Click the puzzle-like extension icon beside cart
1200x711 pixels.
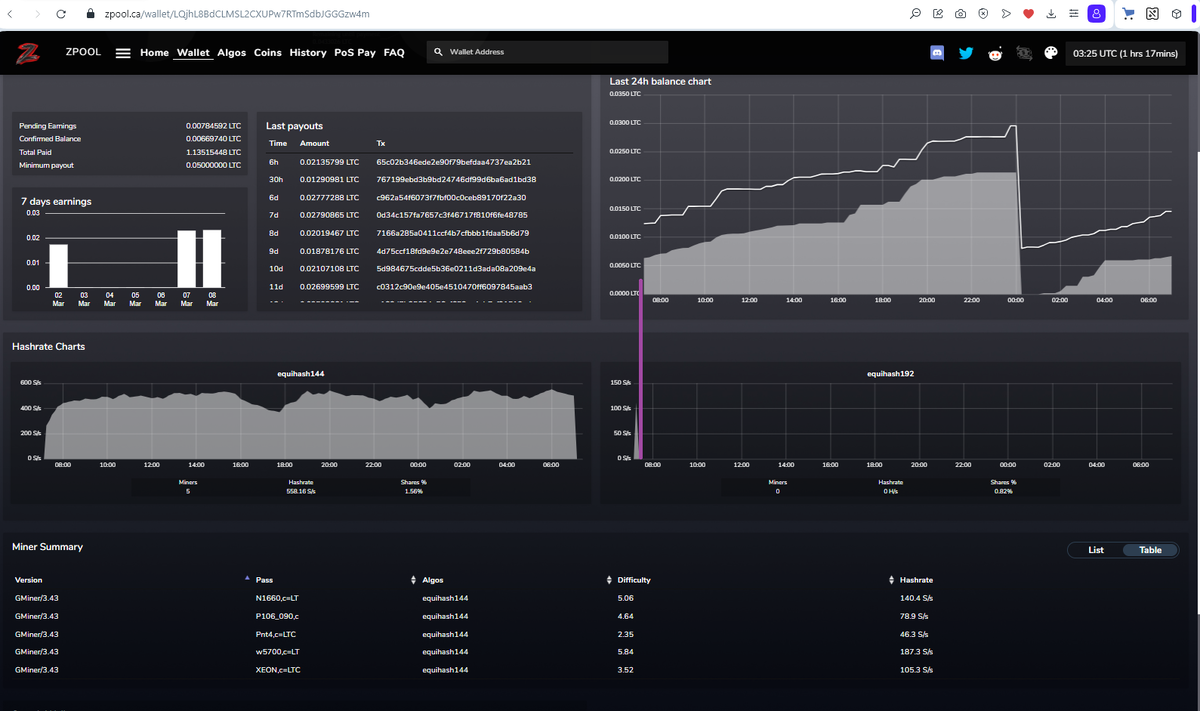click(x=1152, y=14)
